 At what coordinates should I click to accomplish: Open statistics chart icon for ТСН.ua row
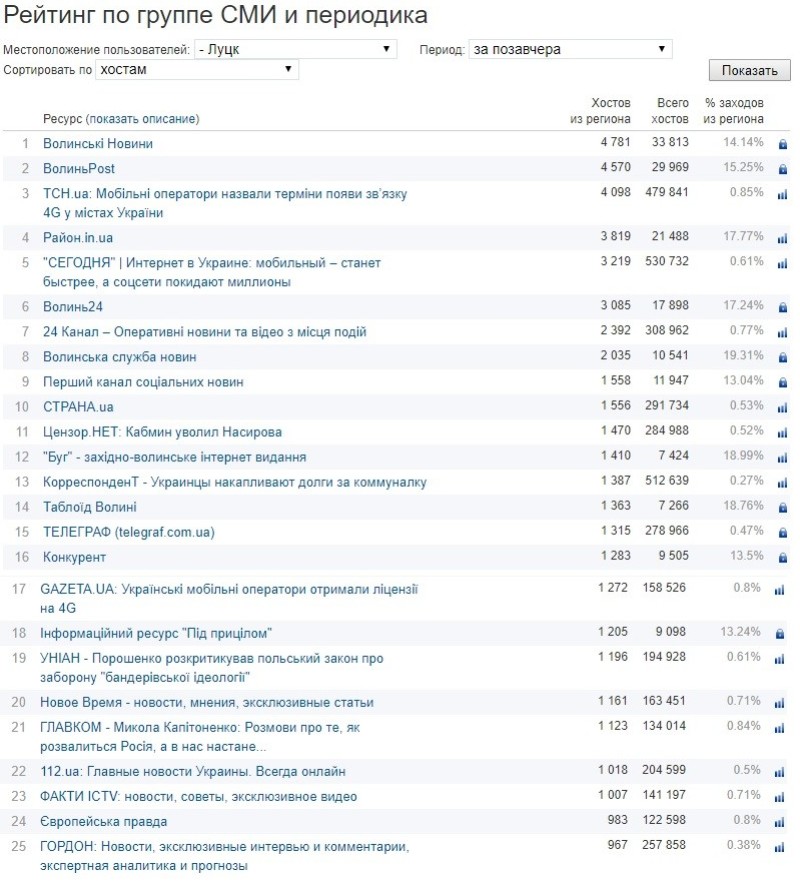coord(782,194)
